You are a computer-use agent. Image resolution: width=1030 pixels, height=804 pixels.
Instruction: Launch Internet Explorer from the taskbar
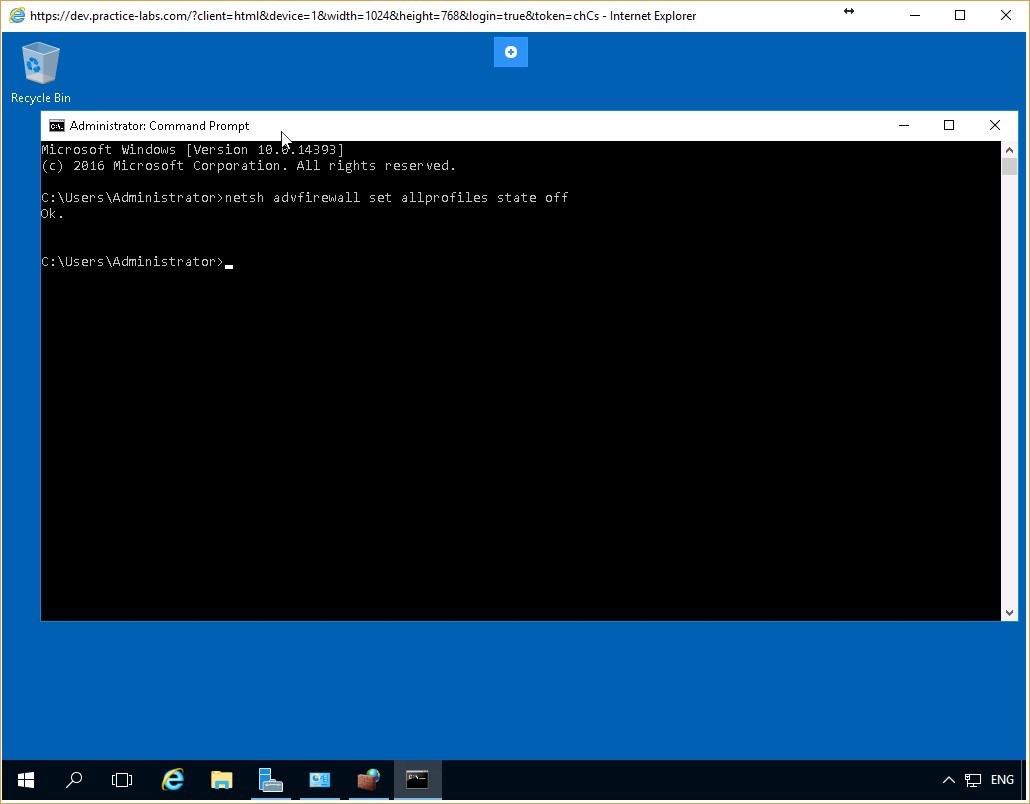(x=172, y=780)
